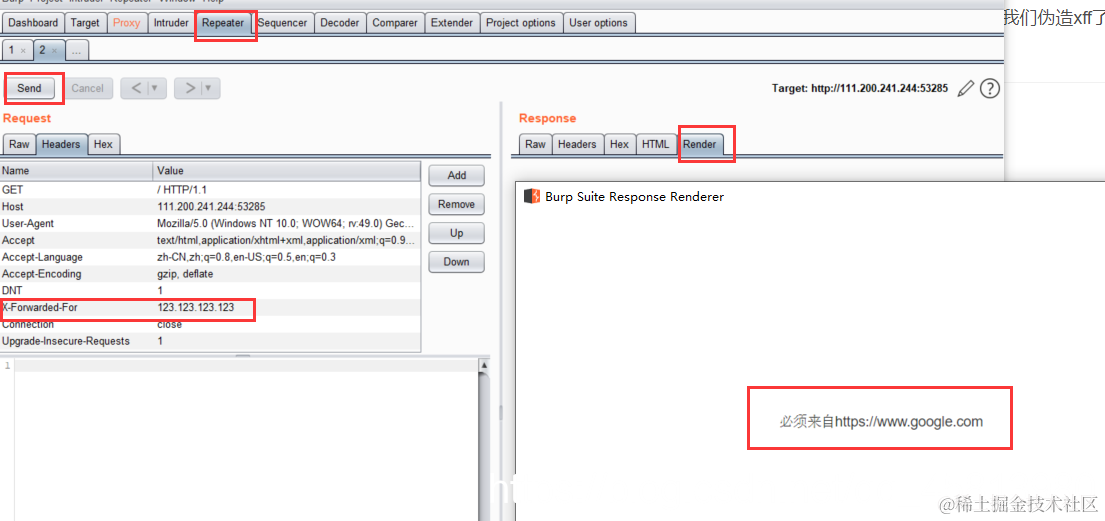Select the Connection header row
1105x521 pixels.
coord(210,324)
